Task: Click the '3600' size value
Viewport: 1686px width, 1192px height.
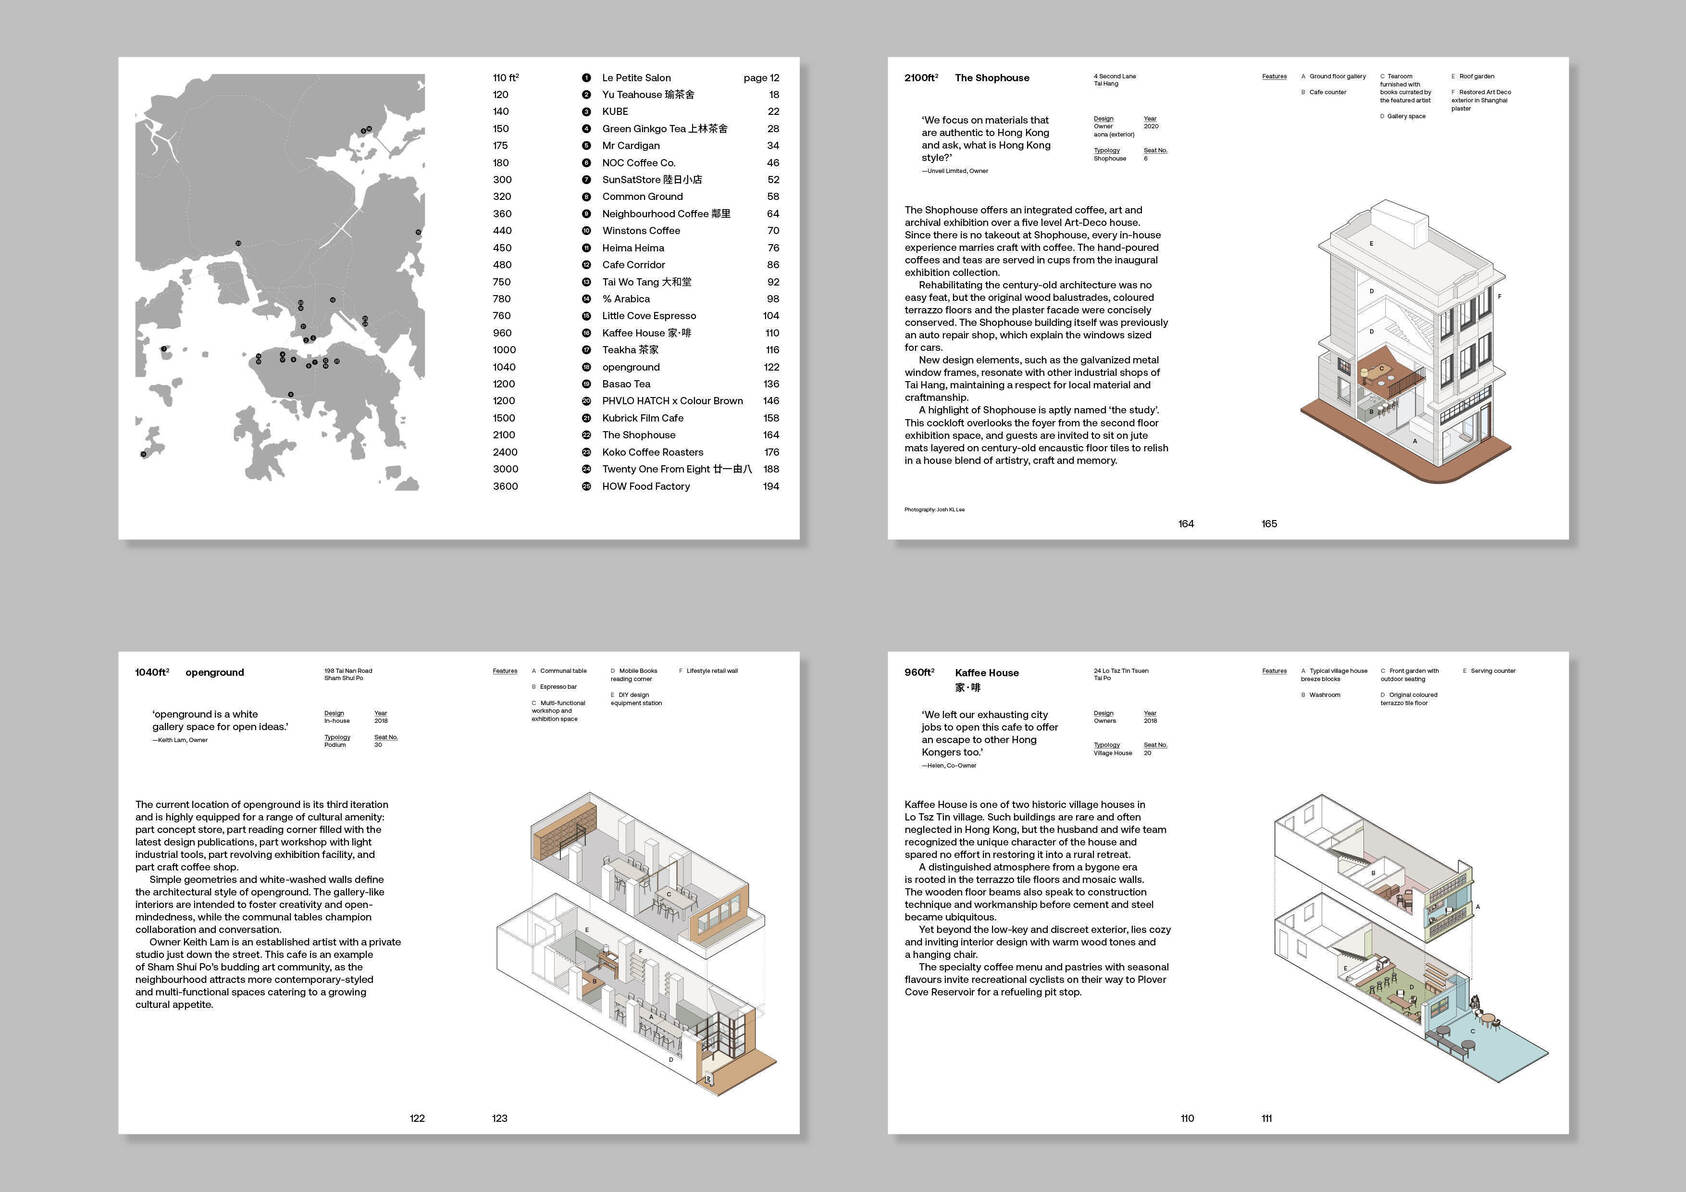Action: click(x=505, y=486)
